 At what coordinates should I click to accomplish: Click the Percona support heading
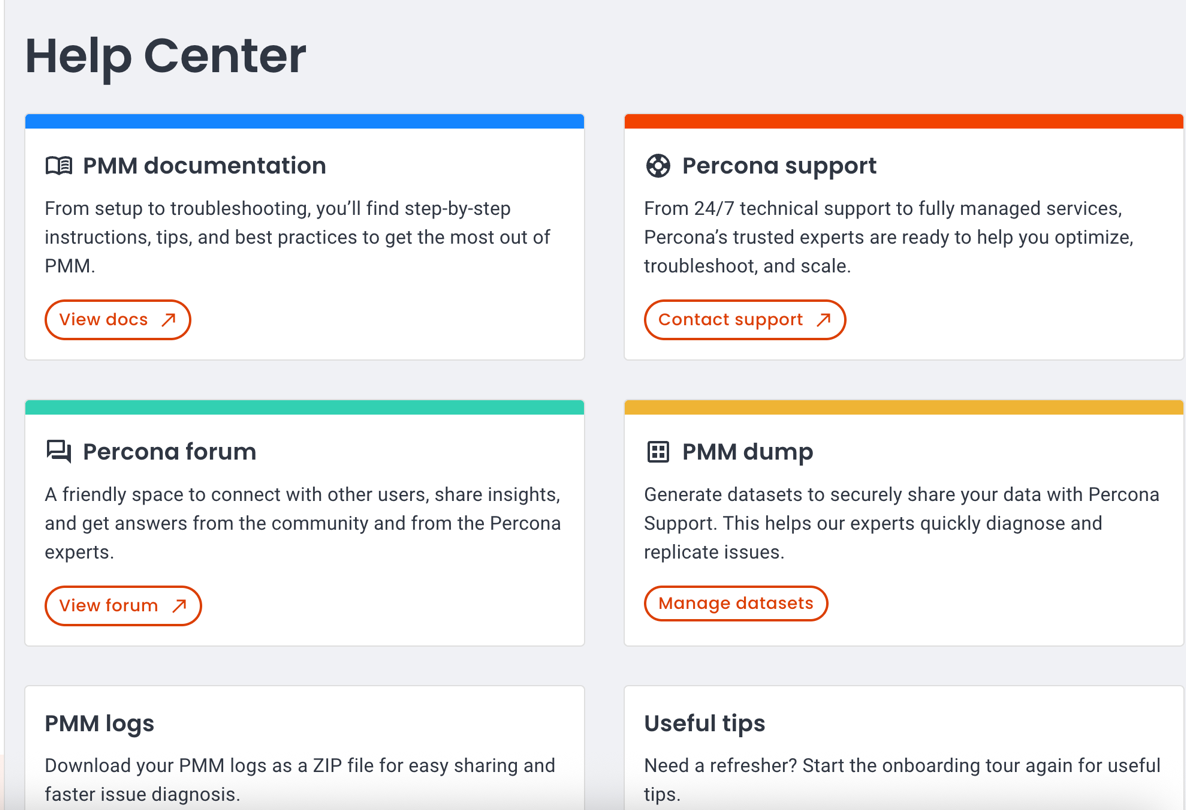click(x=779, y=165)
